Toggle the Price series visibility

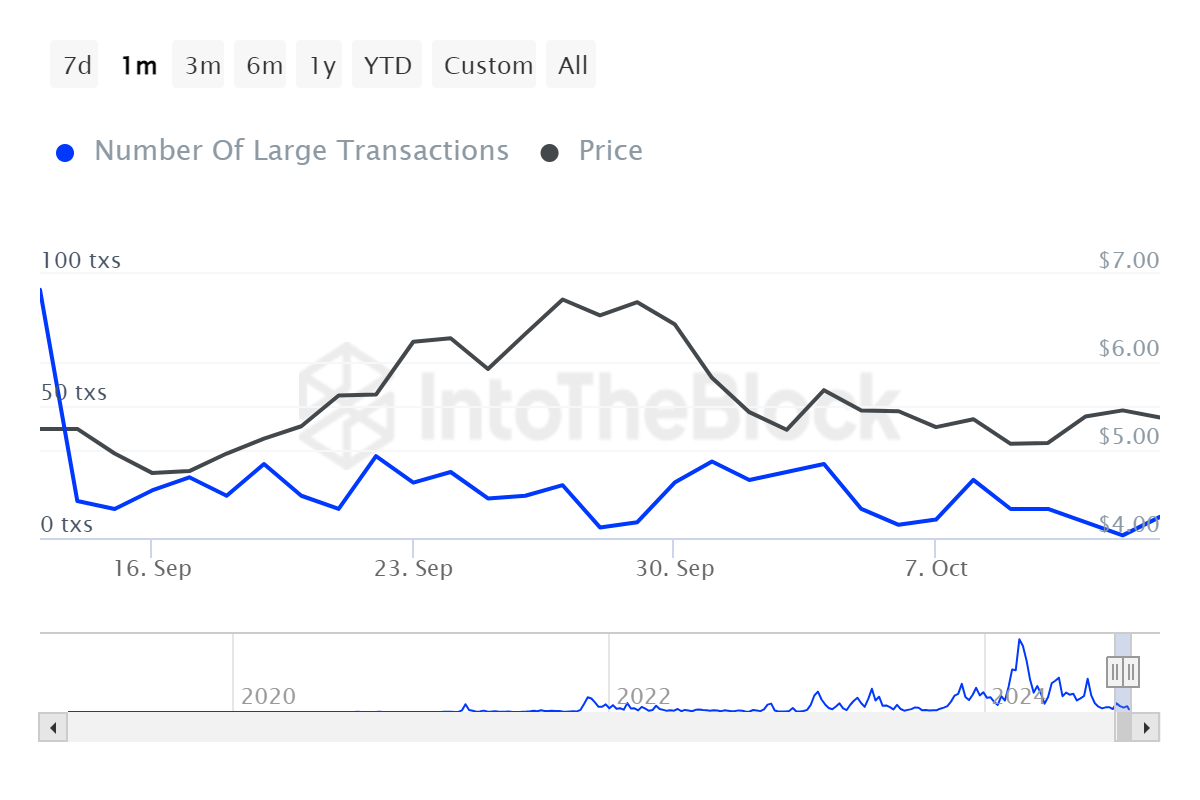pos(610,151)
